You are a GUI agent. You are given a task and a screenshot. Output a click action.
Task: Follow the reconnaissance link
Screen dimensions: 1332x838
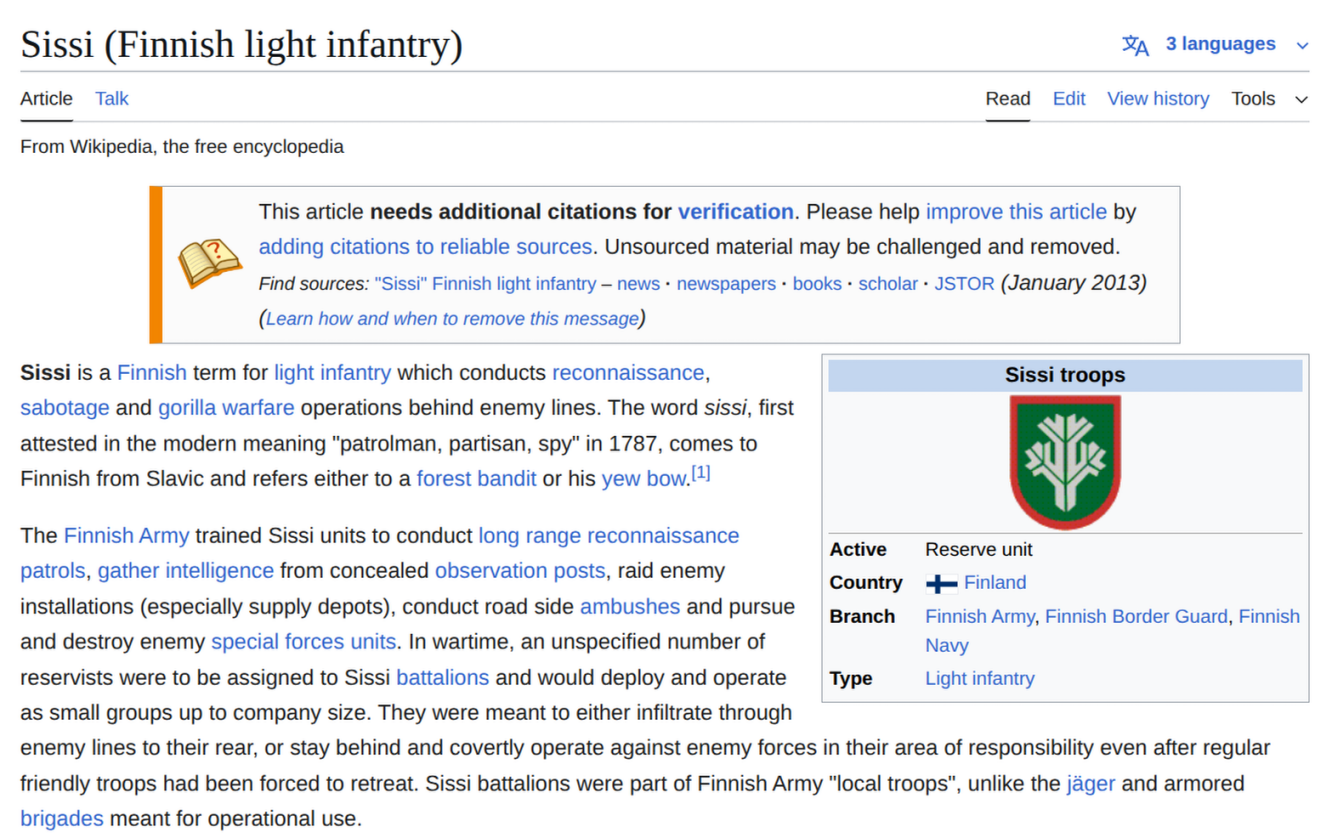(x=628, y=373)
